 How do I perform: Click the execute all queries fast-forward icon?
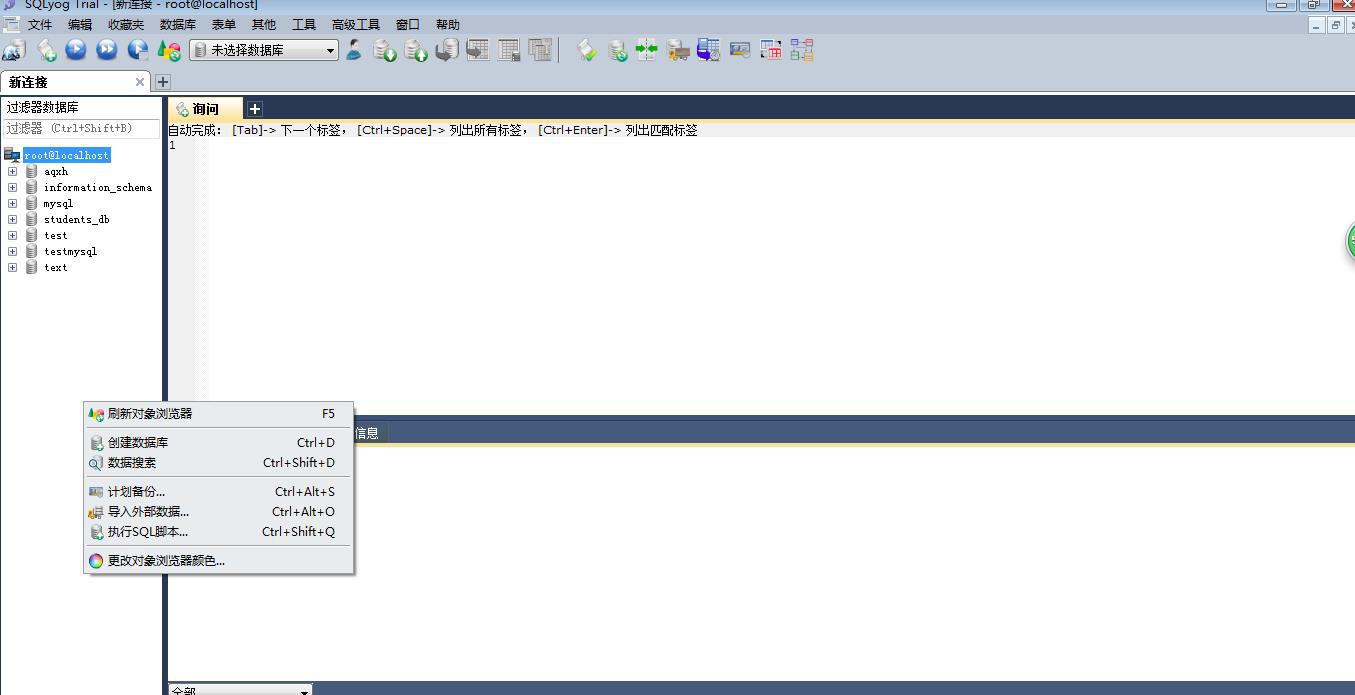point(107,50)
